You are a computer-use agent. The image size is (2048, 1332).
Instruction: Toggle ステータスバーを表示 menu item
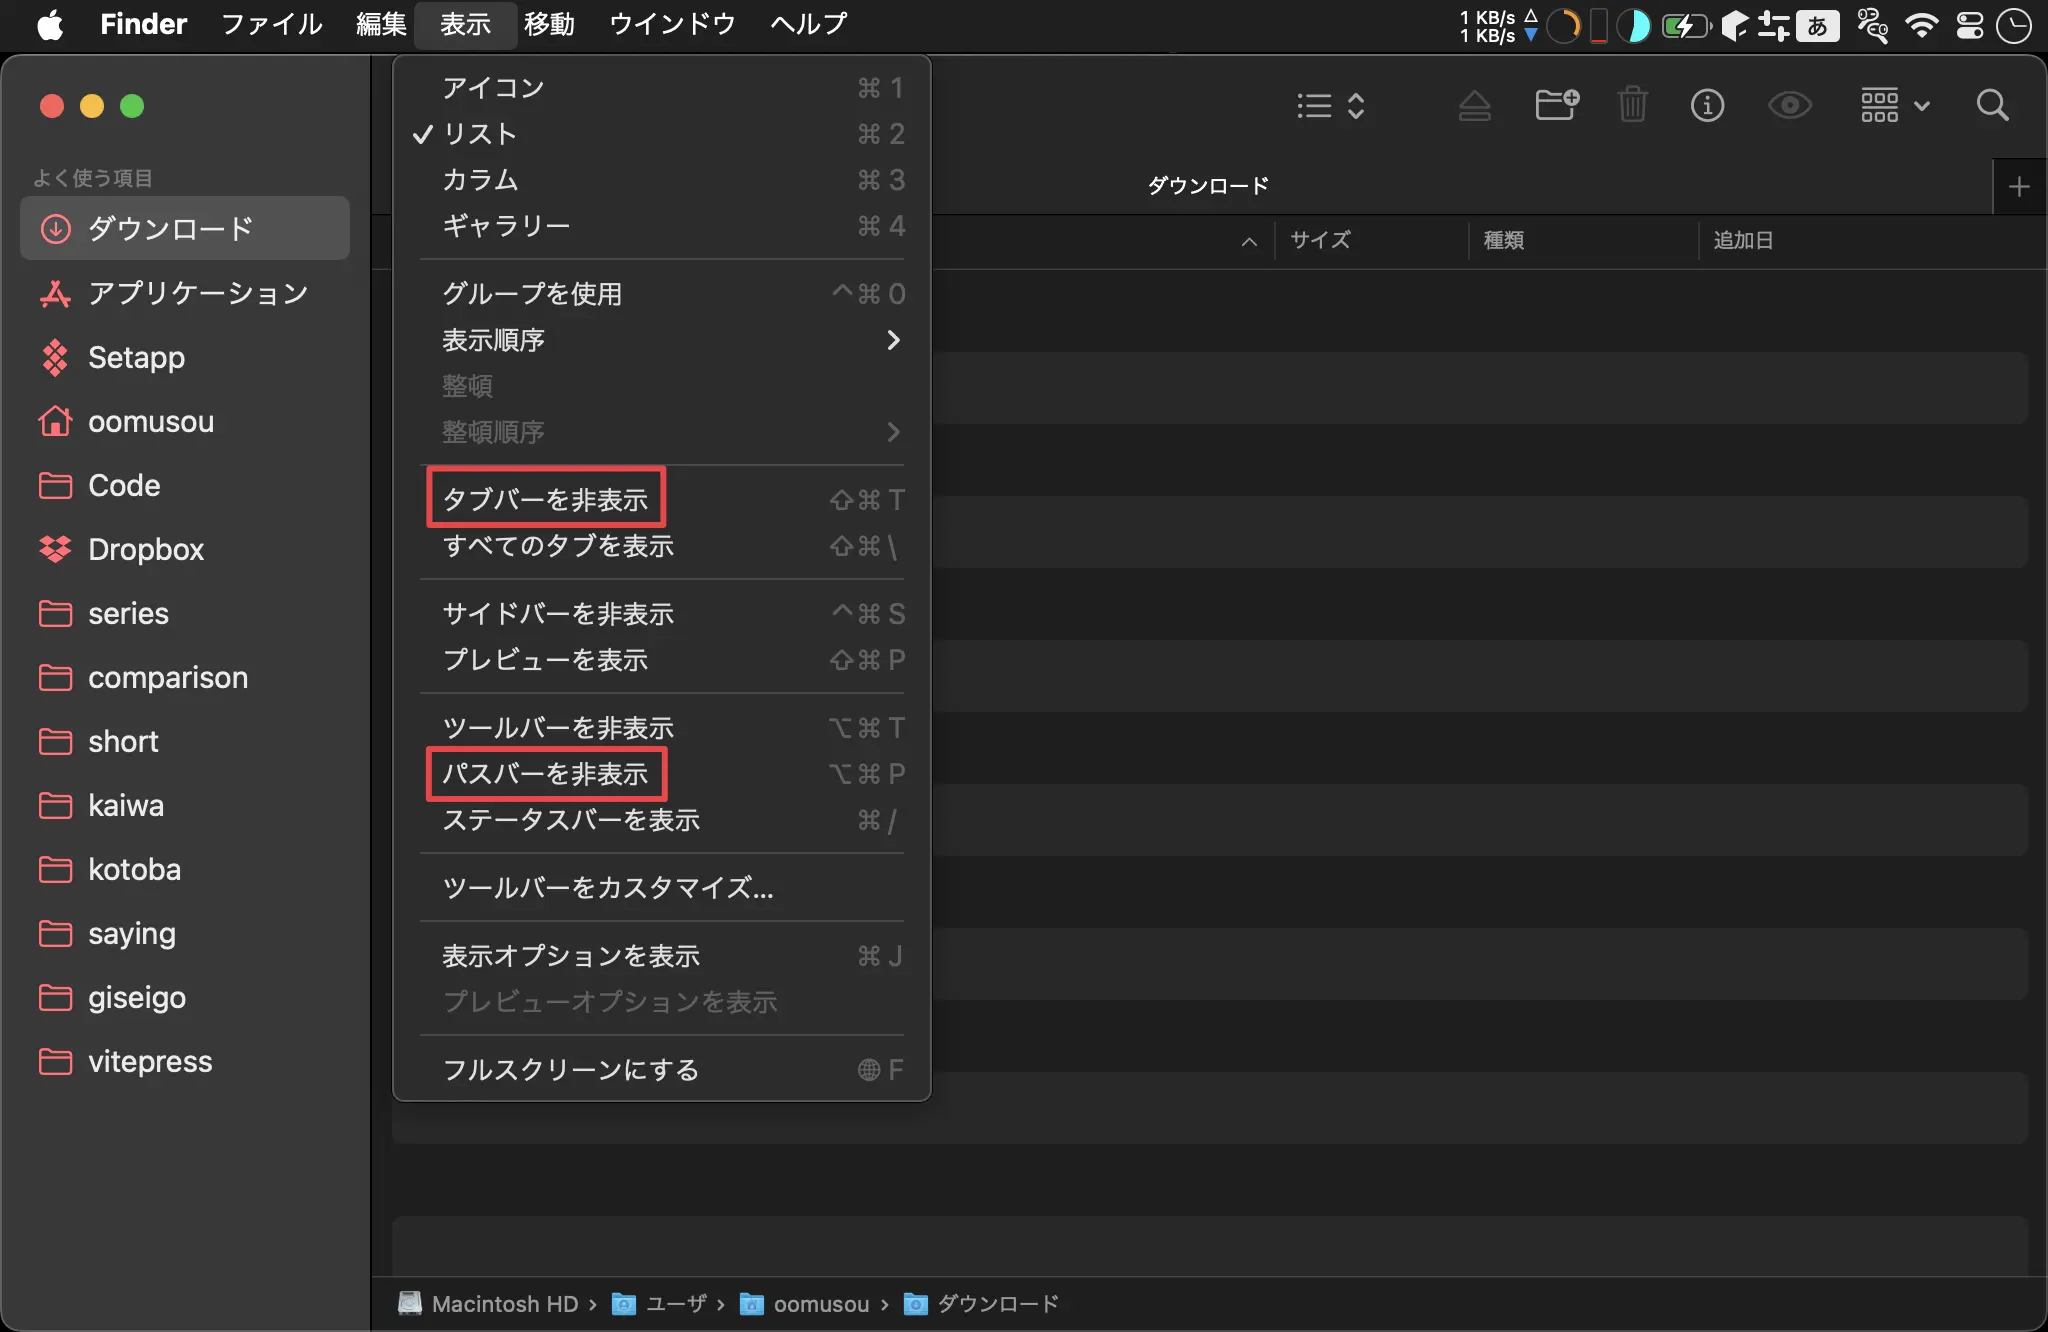[x=662, y=820]
